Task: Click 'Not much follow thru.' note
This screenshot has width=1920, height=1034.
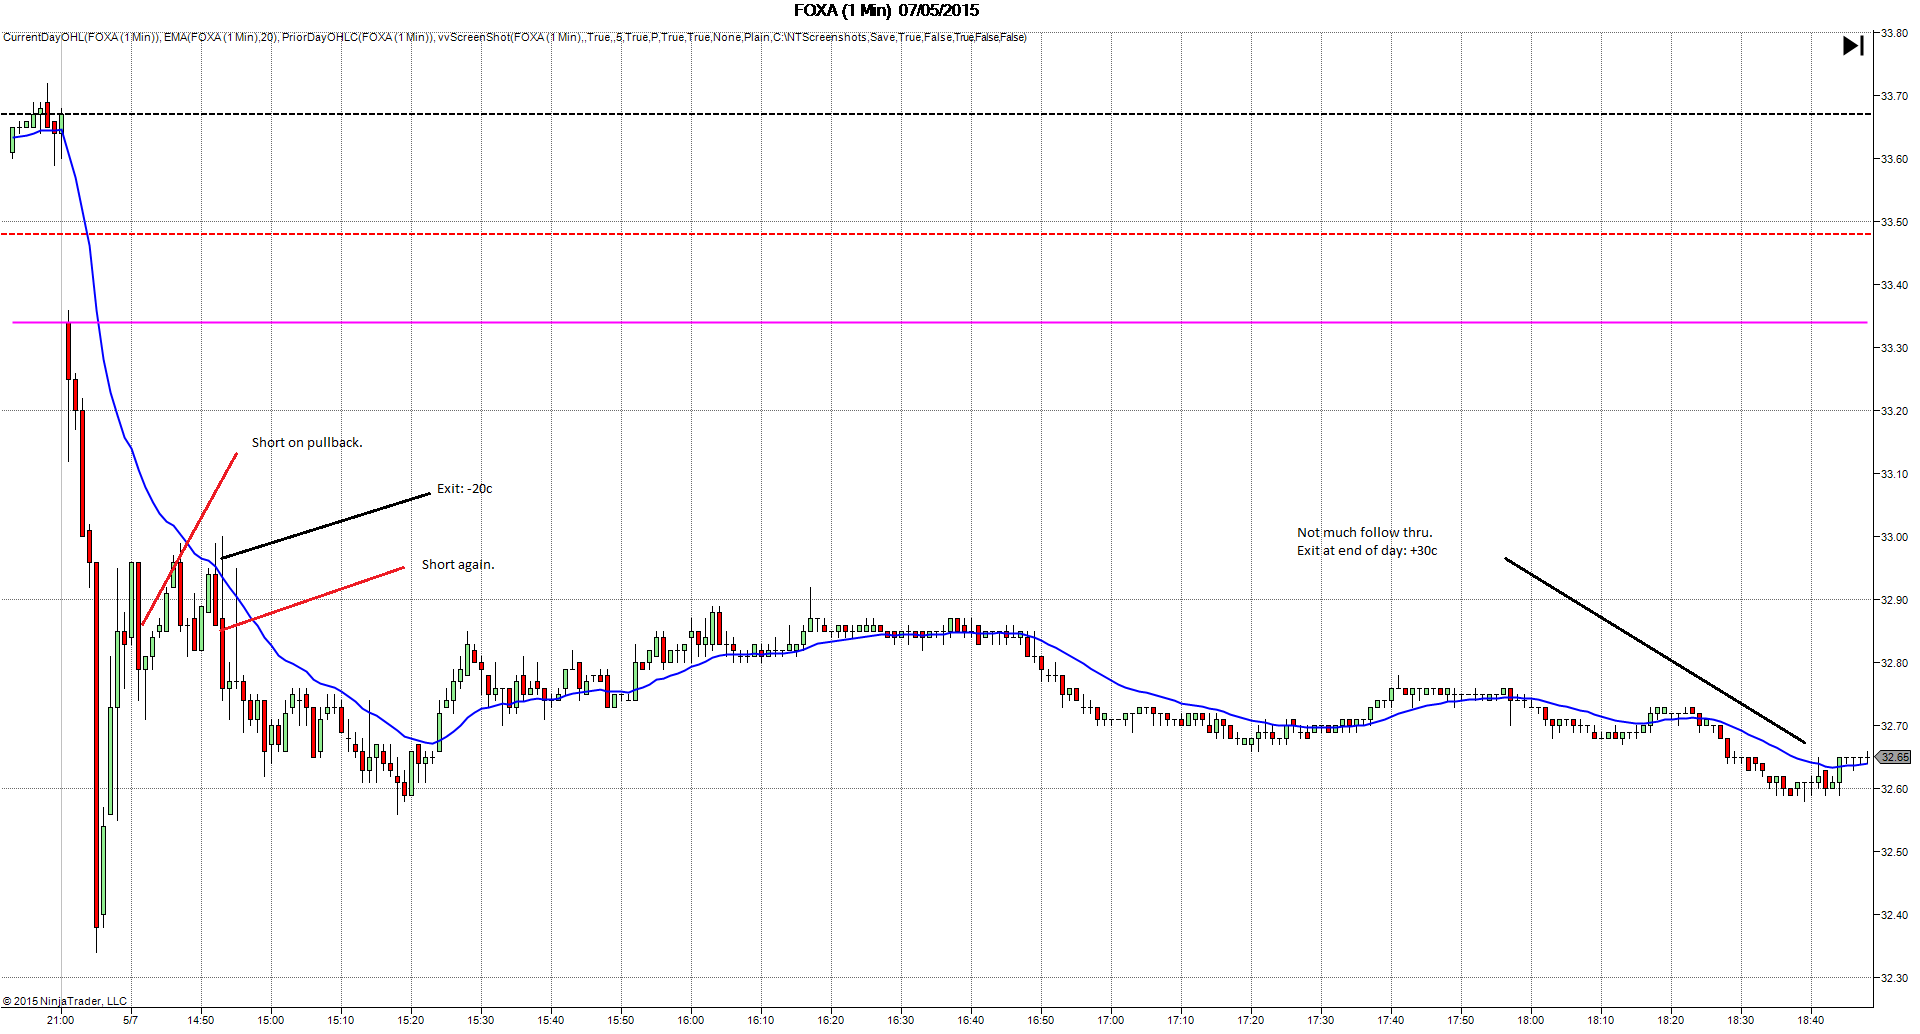Action: coord(1365,532)
